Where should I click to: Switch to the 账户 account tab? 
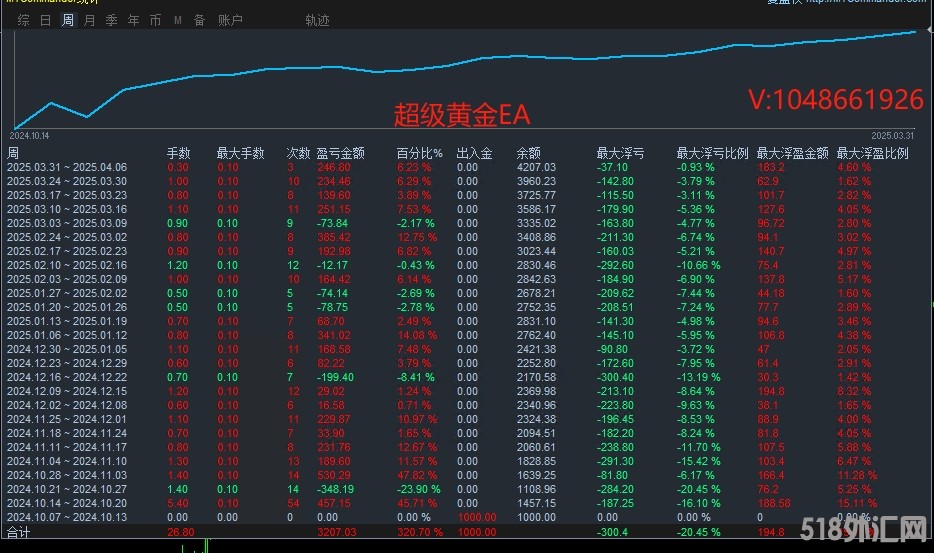coord(230,20)
